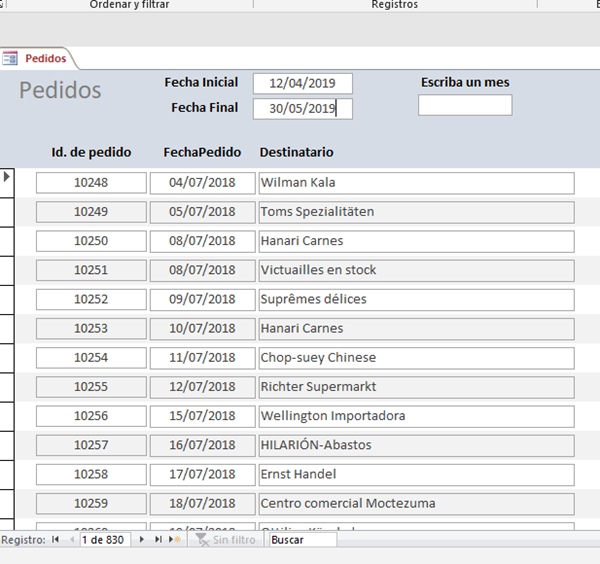Click destinatario HILARIÓN-Abastos
The height and width of the screenshot is (564, 600).
[416, 445]
